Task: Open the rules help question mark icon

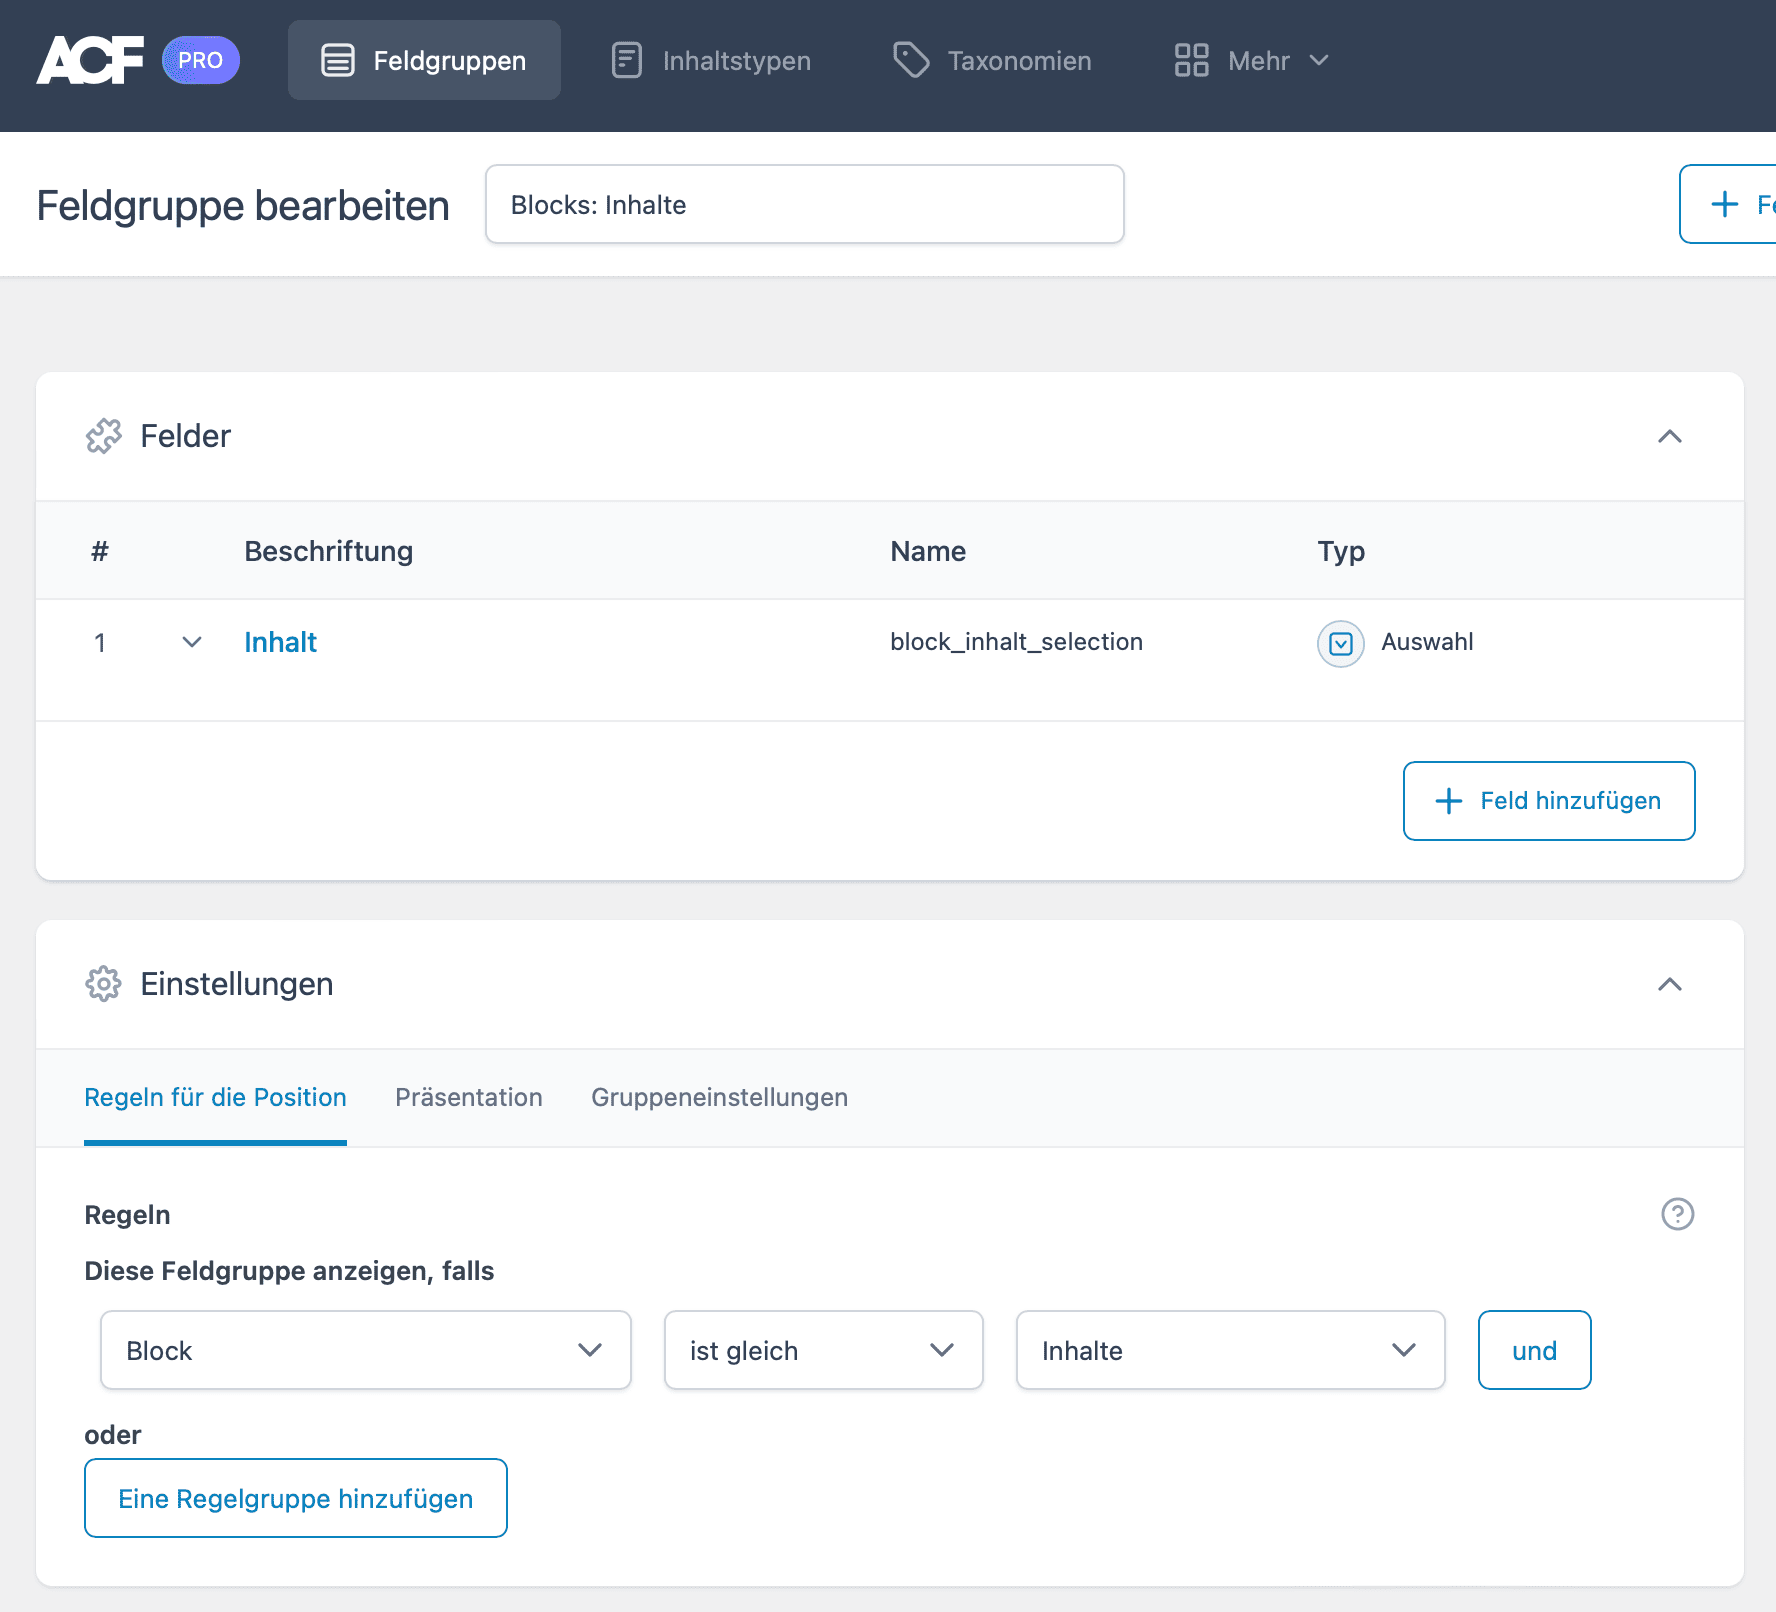Action: pos(1677,1214)
